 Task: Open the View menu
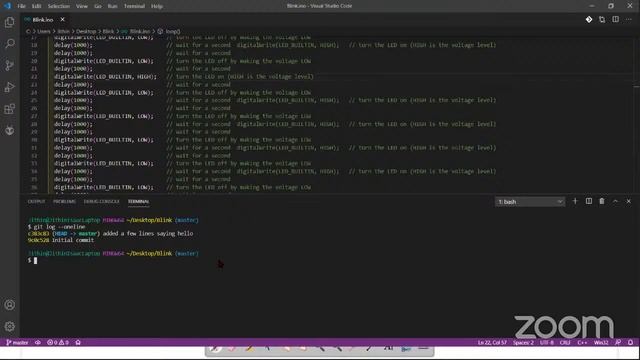[82, 6]
